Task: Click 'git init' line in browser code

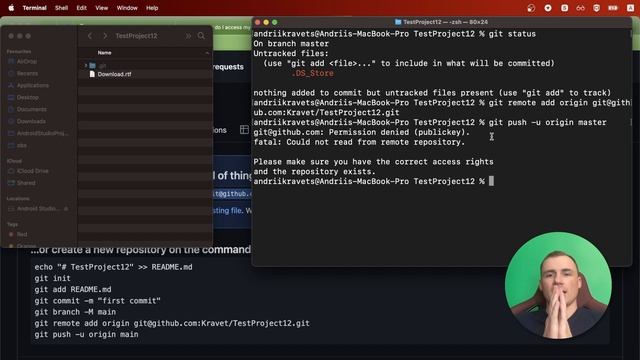Action: click(52, 278)
